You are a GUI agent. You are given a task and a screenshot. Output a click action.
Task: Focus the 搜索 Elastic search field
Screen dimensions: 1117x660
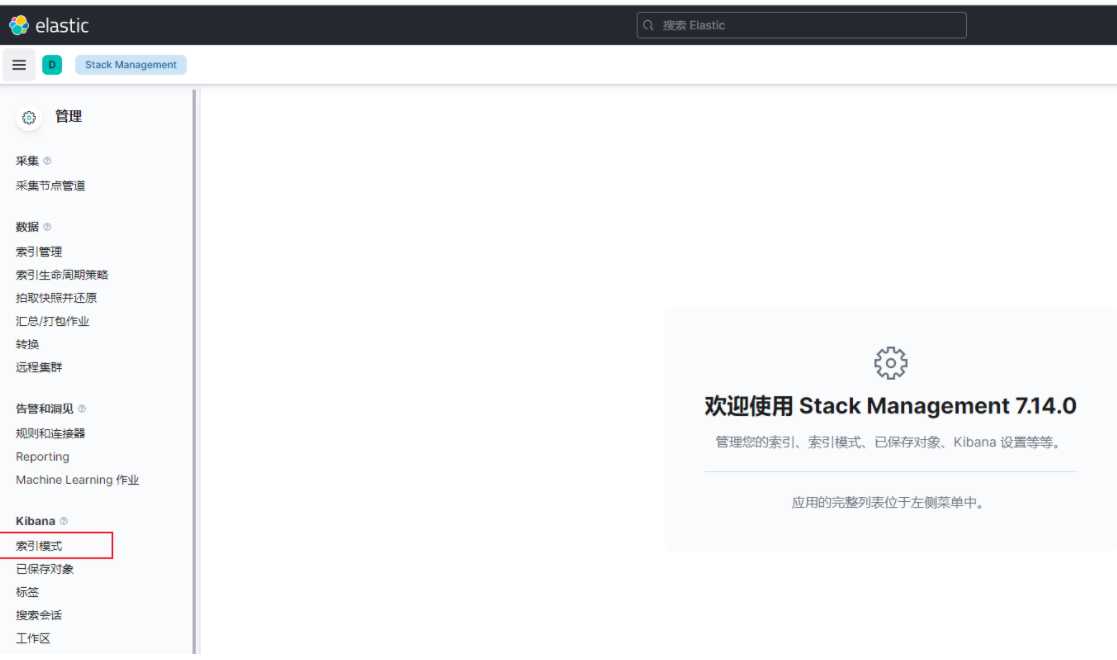pos(801,25)
